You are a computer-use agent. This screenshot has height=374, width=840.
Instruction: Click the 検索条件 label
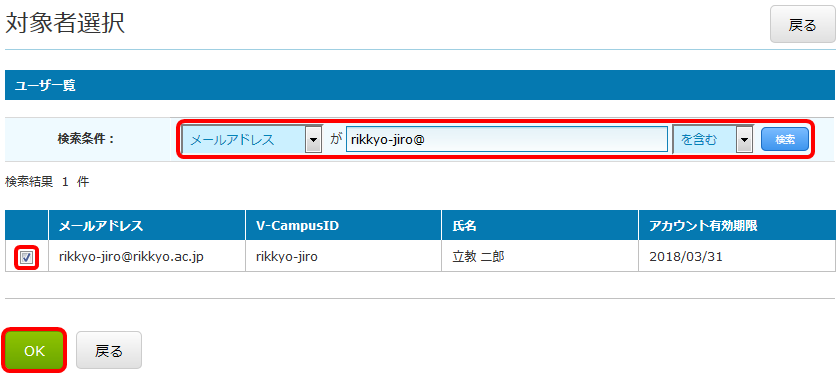click(86, 140)
